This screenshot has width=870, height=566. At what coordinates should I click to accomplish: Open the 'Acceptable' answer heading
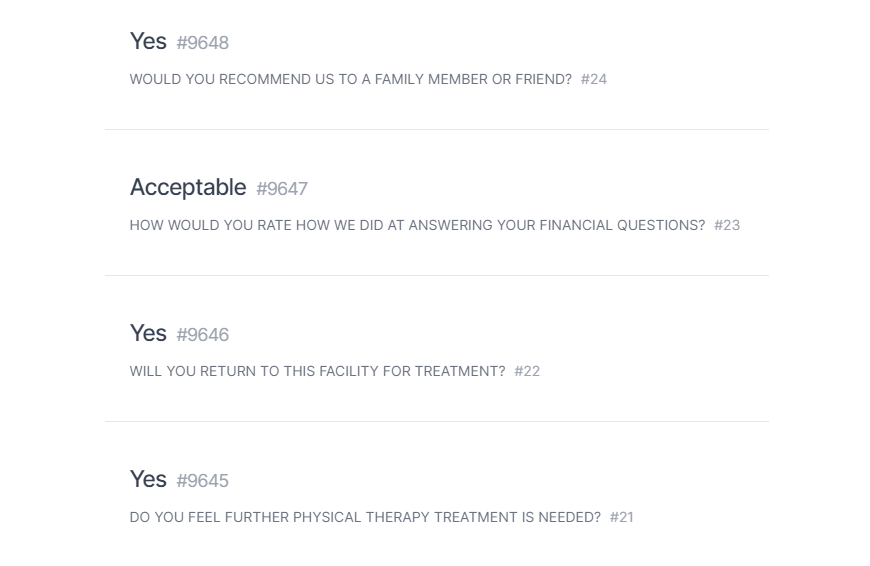tap(188, 187)
